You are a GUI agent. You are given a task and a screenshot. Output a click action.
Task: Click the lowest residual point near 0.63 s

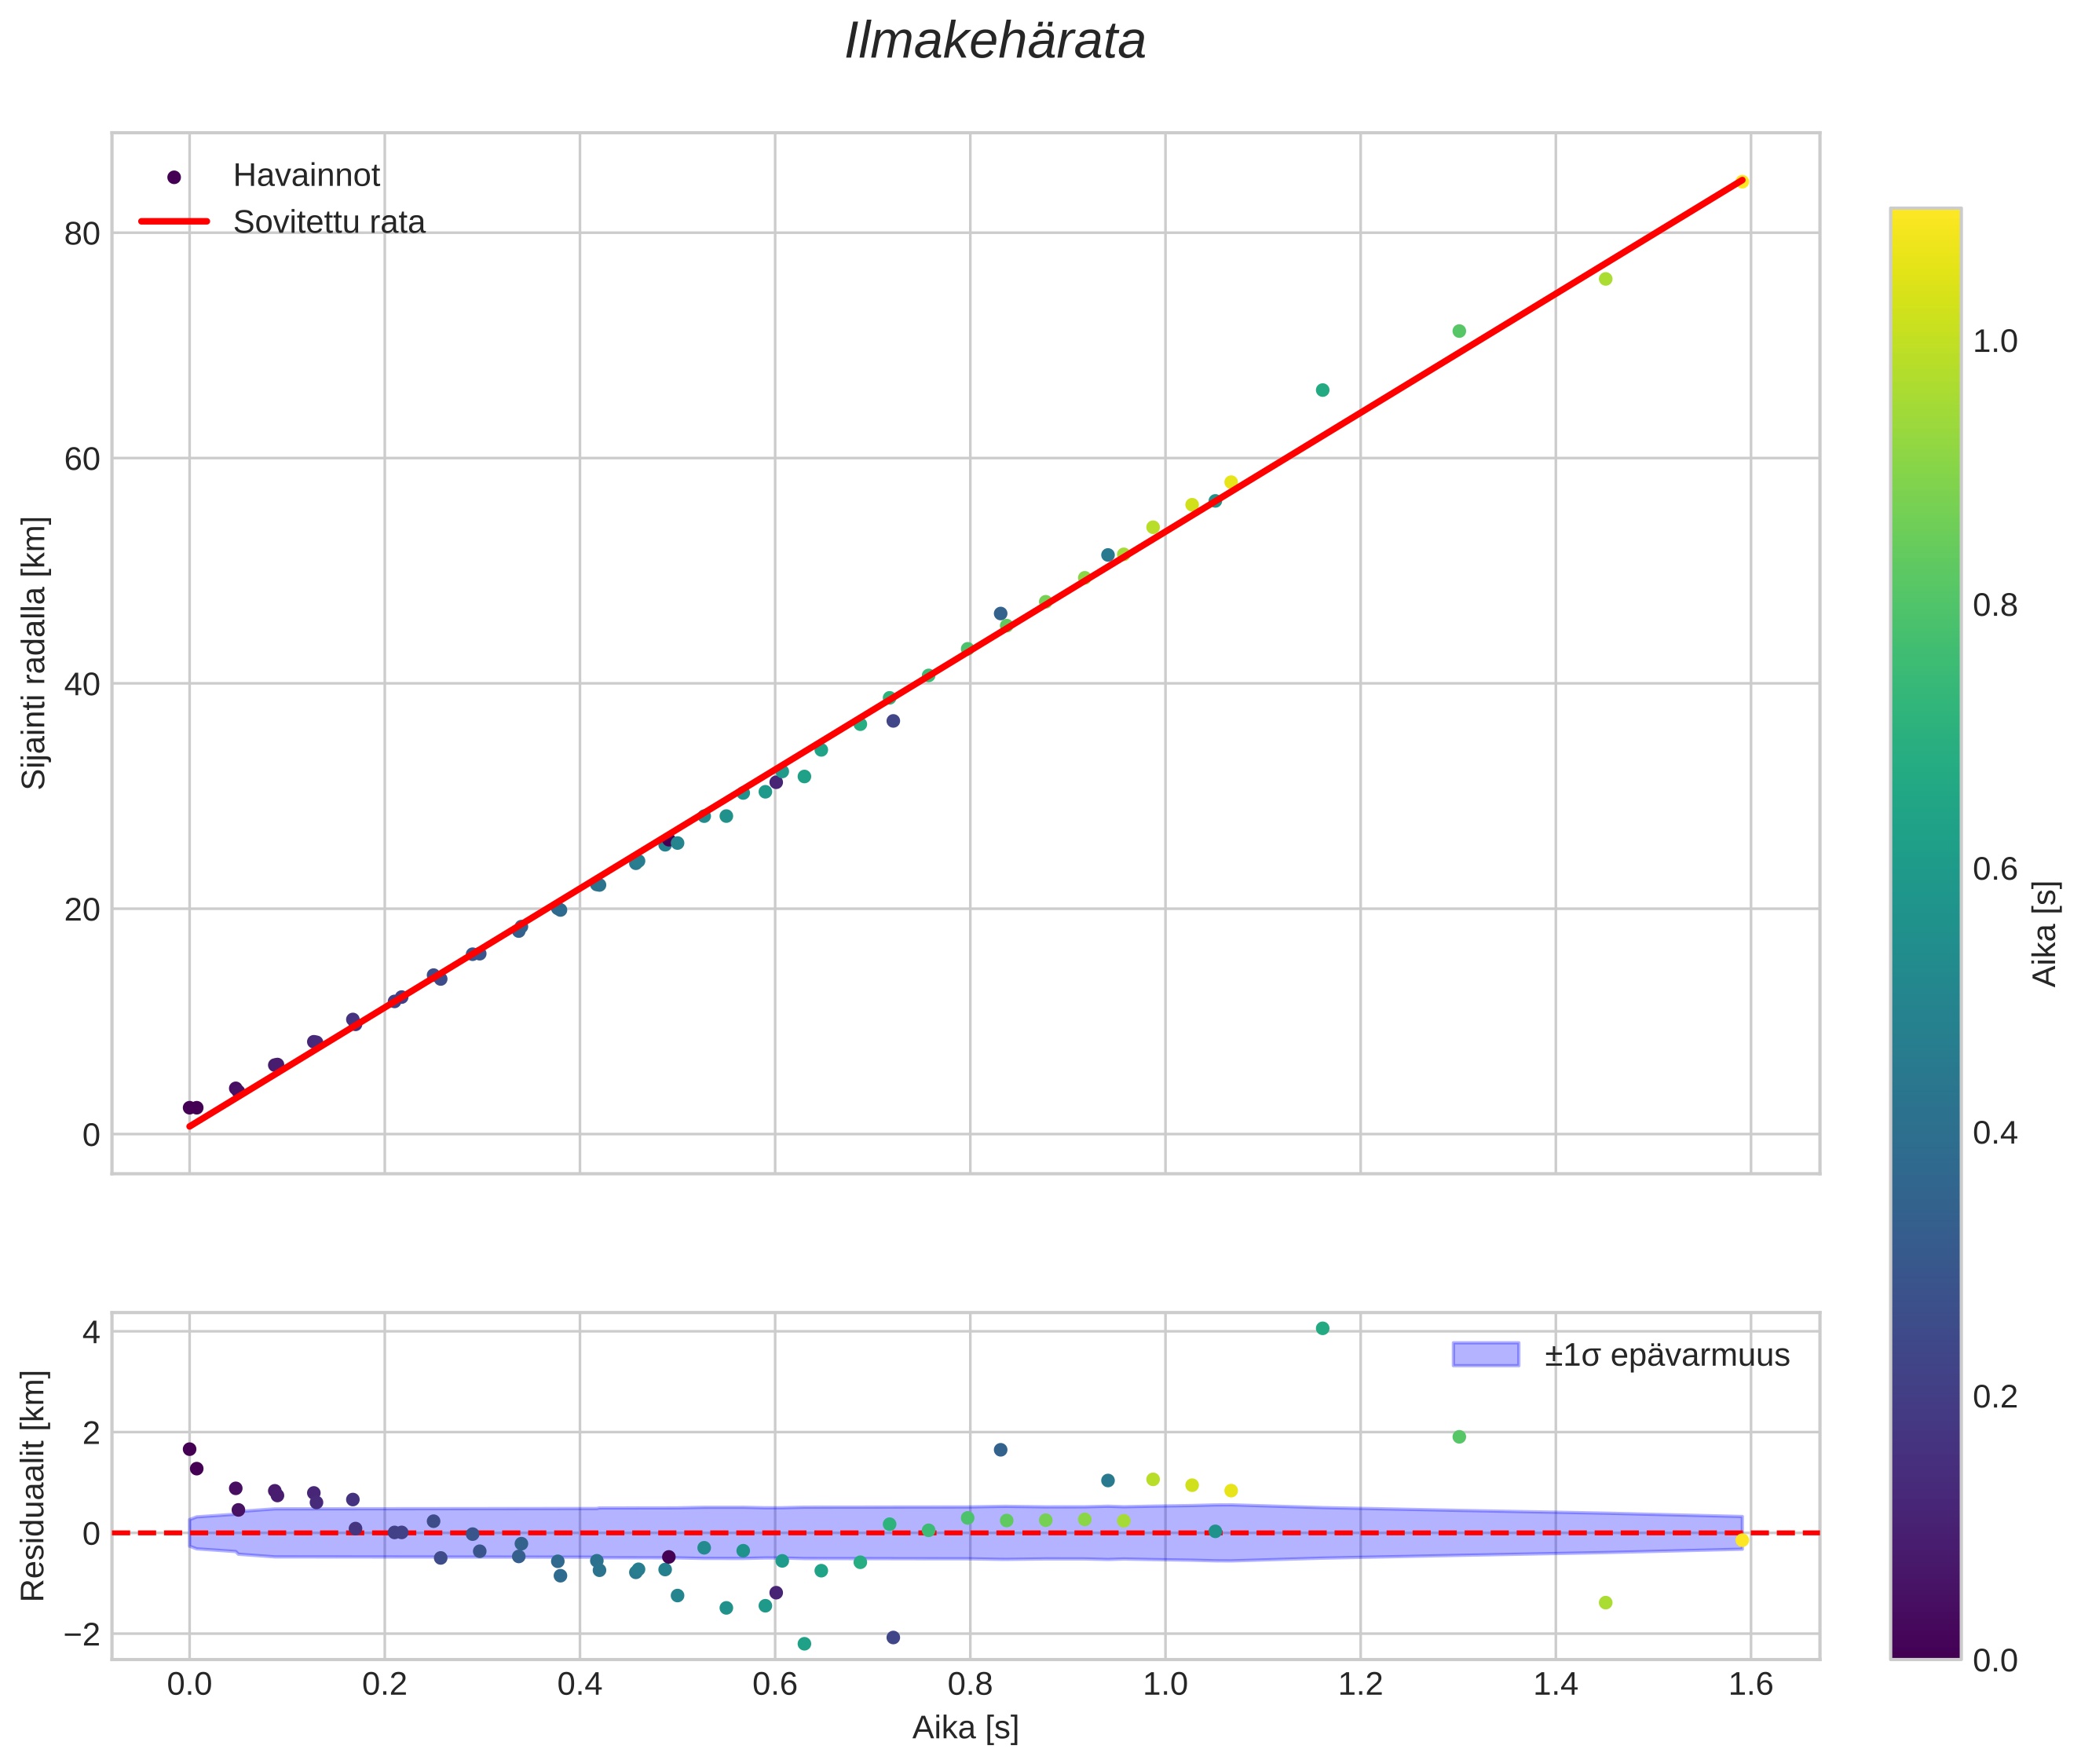click(804, 1644)
